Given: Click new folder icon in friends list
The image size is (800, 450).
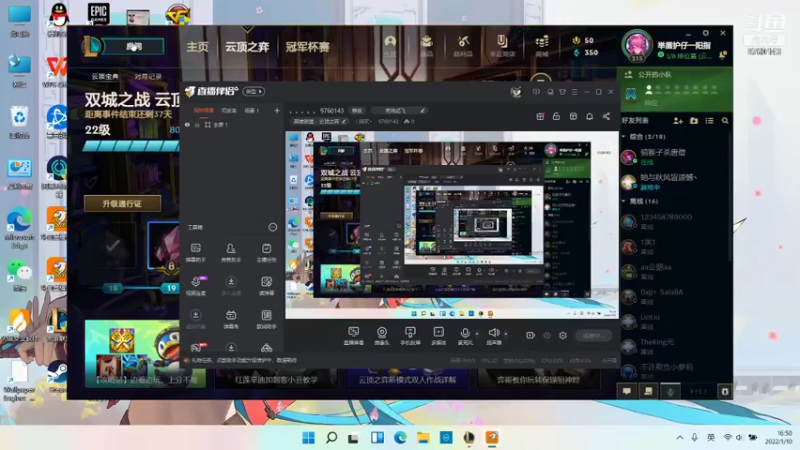Looking at the screenshot, I should 694,121.
